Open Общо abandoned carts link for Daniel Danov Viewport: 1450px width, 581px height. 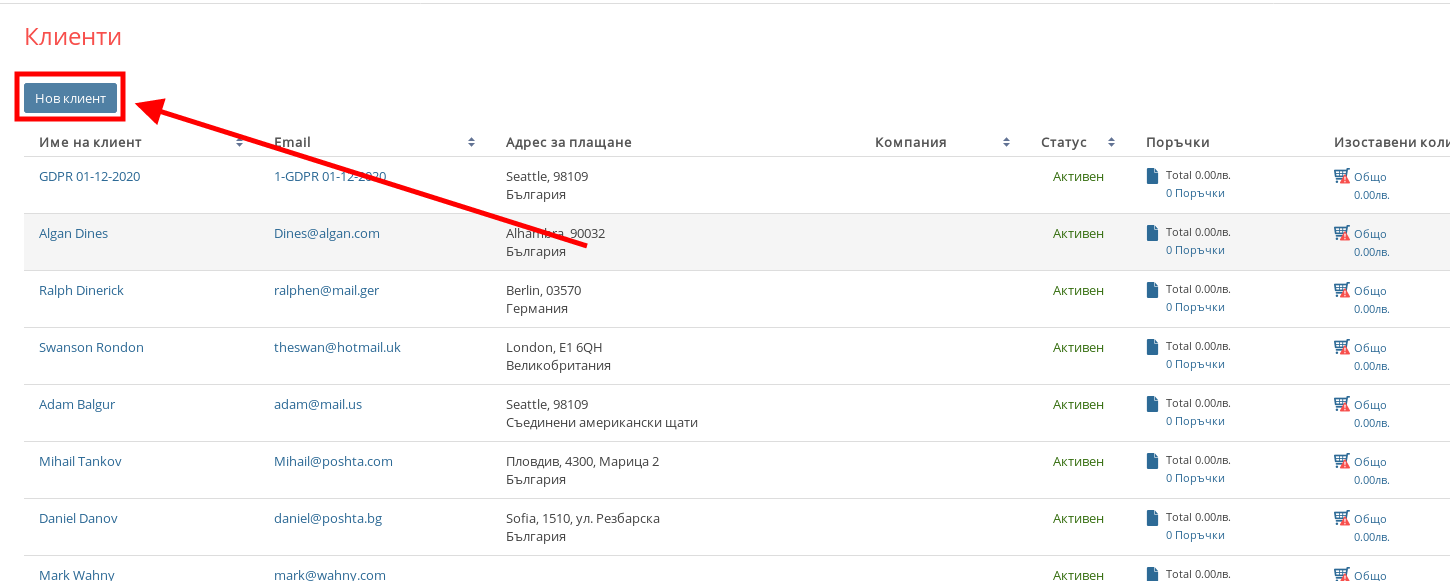pos(1370,519)
